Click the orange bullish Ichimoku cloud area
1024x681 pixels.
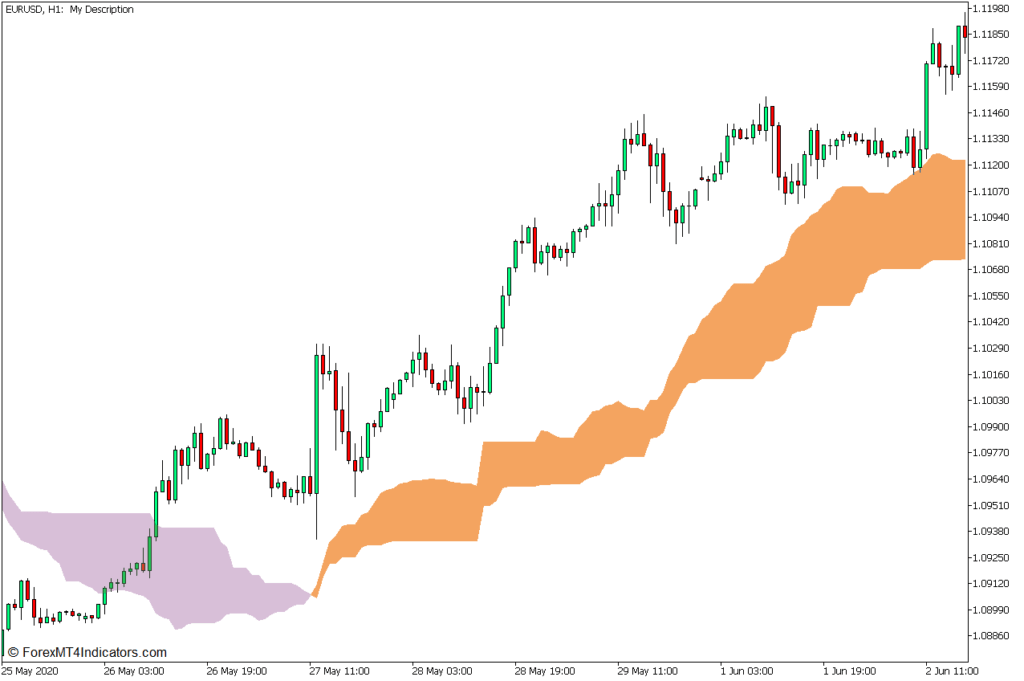(720, 330)
